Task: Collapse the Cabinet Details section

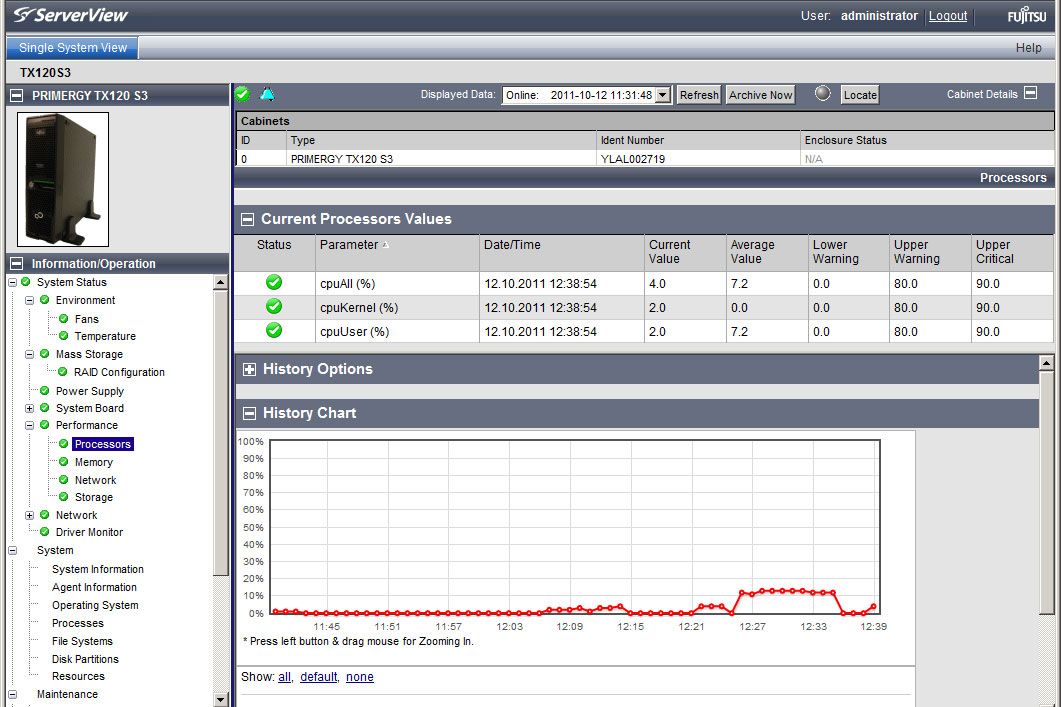Action: (1031, 93)
